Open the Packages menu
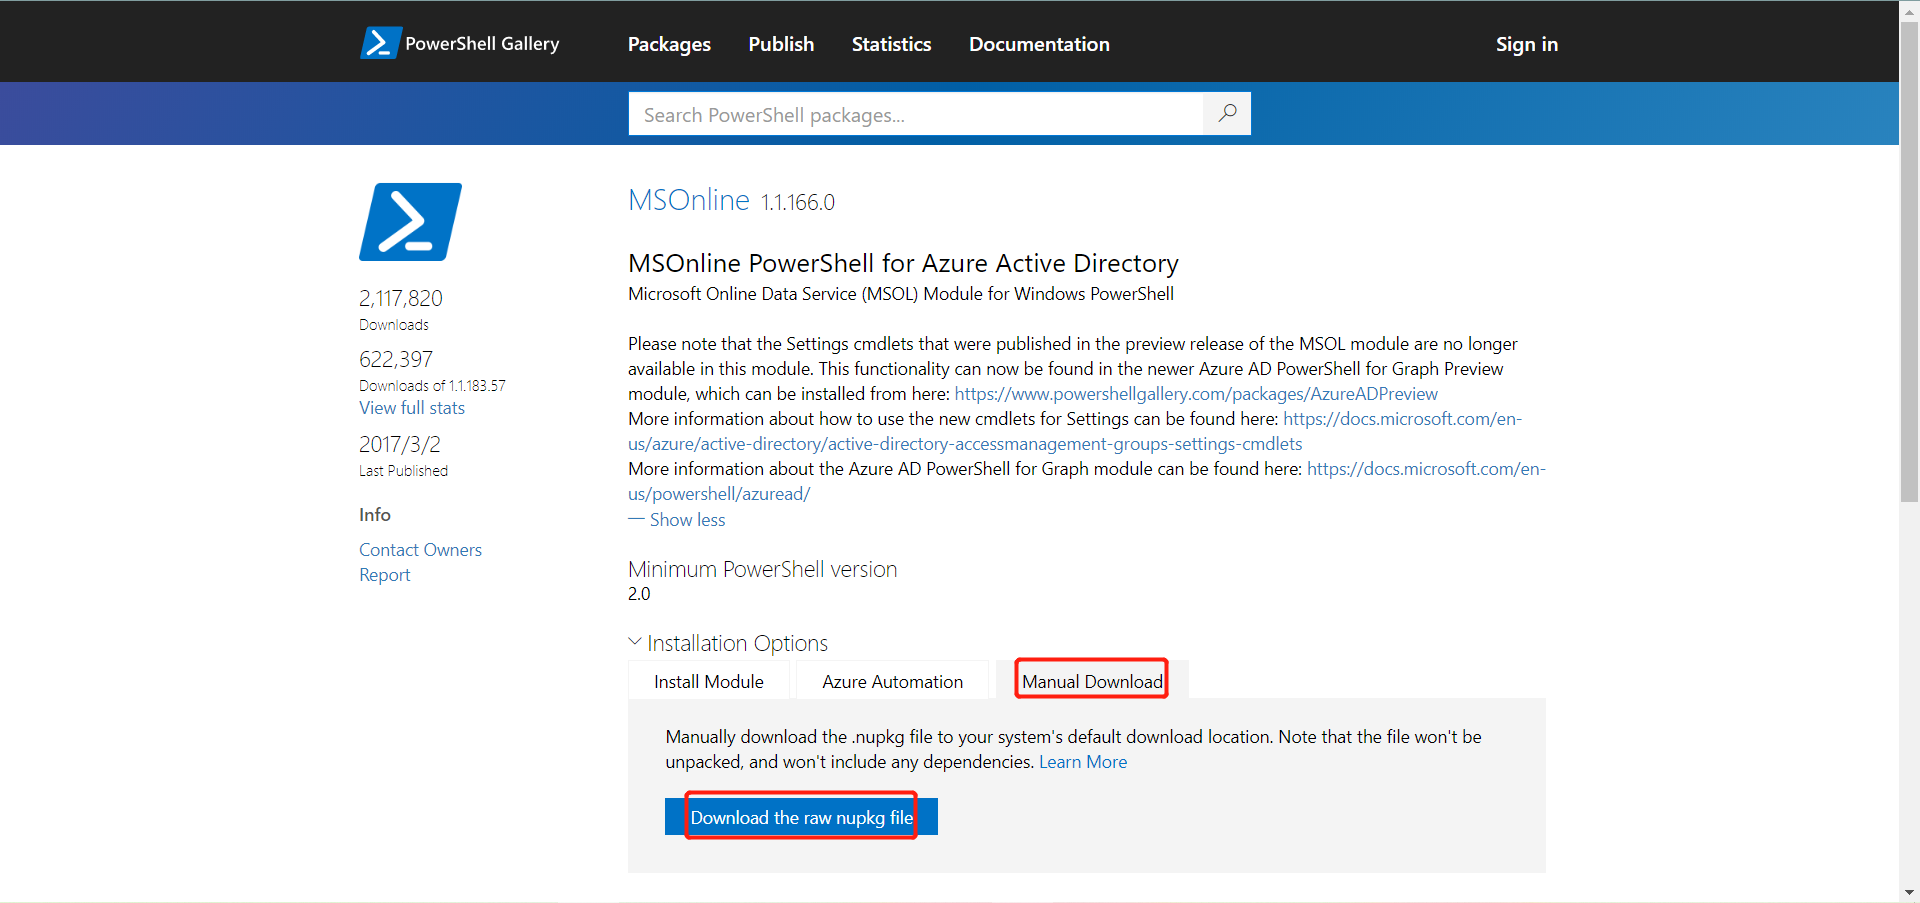 pos(669,44)
